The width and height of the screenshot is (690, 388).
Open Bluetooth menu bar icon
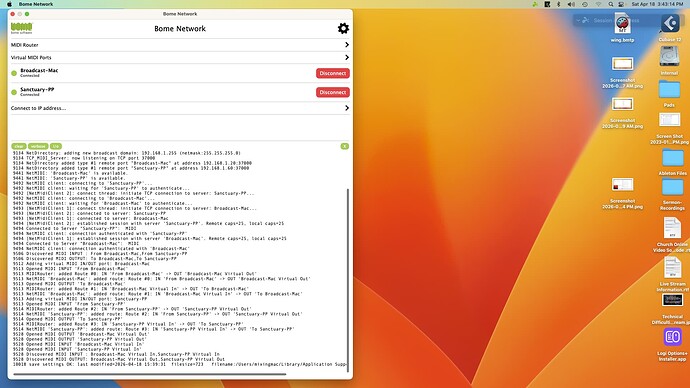pos(559,4)
